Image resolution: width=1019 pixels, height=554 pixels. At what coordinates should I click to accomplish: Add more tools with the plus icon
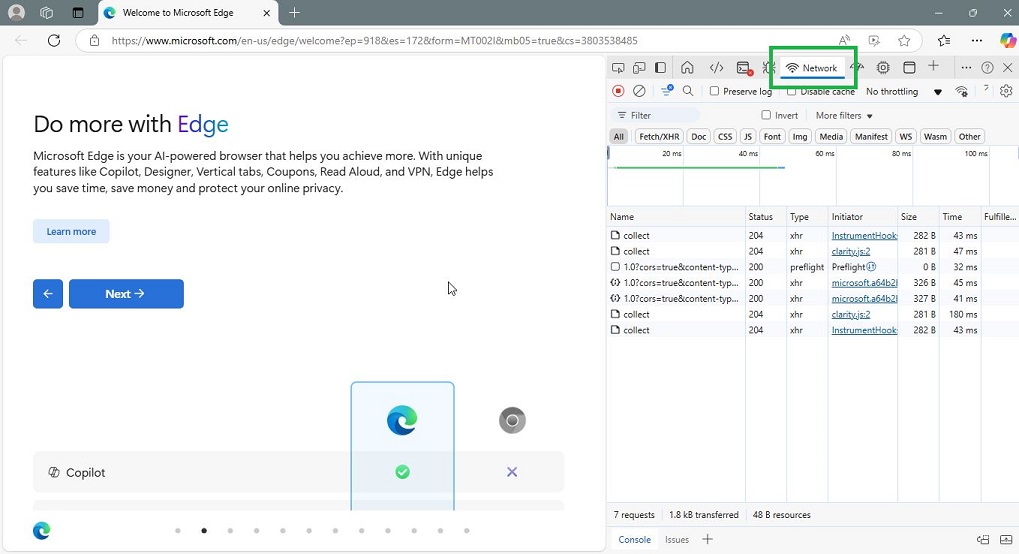tap(933, 66)
